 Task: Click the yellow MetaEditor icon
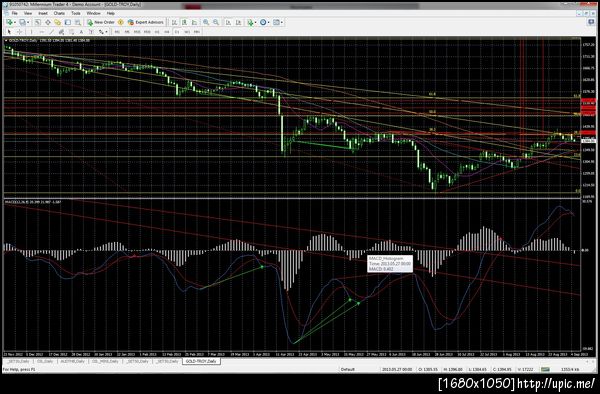[x=121, y=22]
